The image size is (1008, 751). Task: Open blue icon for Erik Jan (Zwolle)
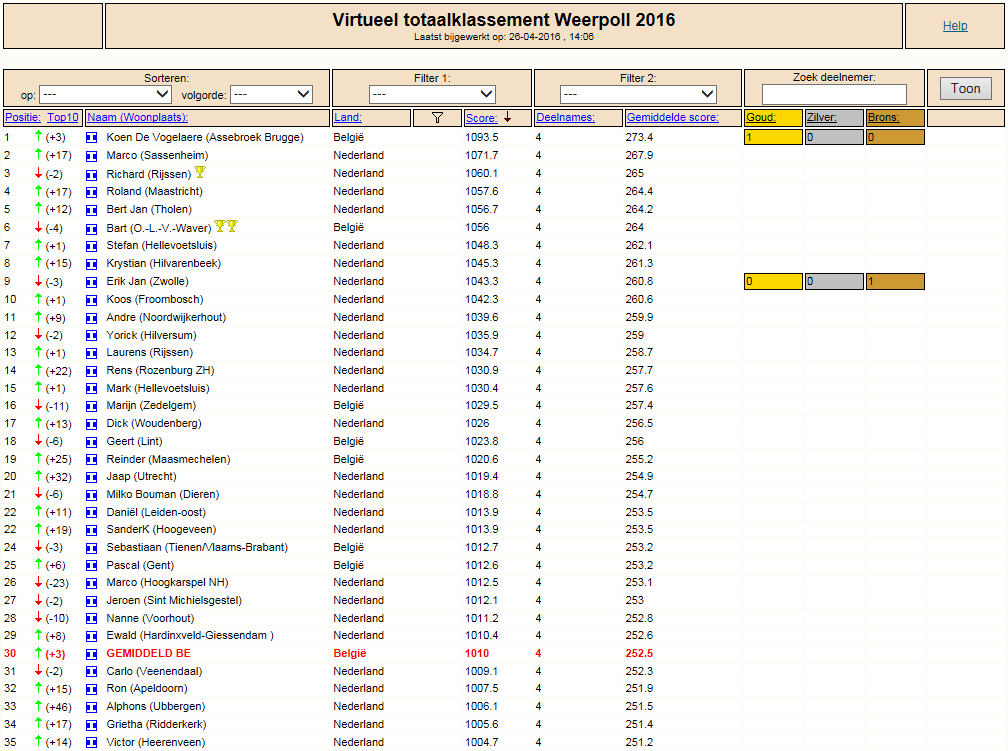91,282
